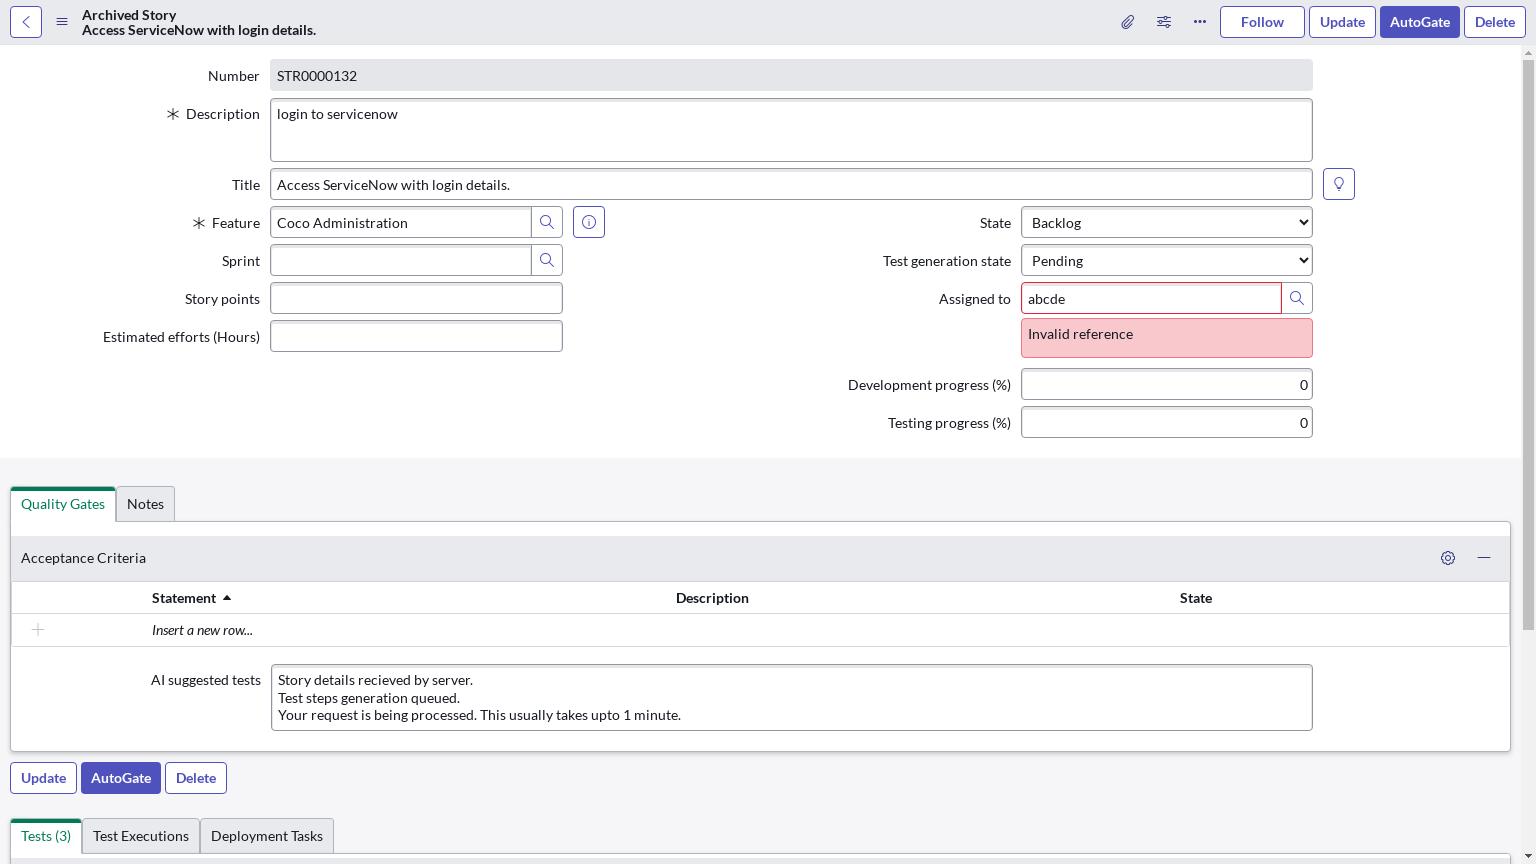
Task: Click 'Insert a new row...' text
Action: [x=202, y=630]
